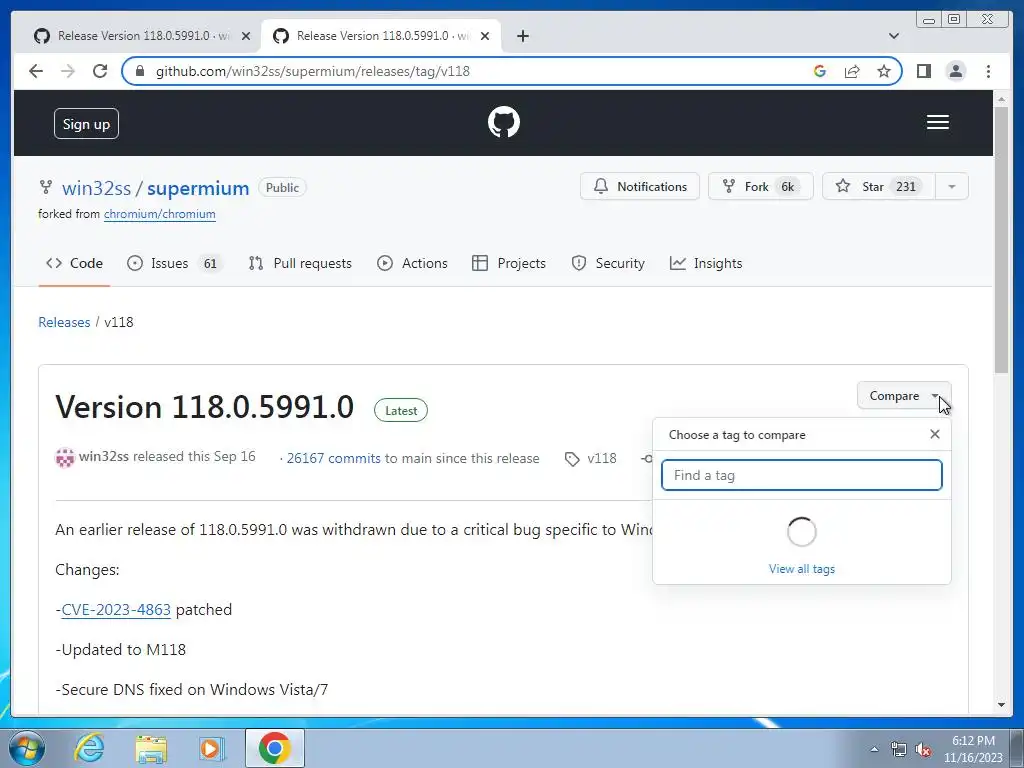Open the 26167 commits link
Viewport: 1024px width, 768px height.
(333, 458)
